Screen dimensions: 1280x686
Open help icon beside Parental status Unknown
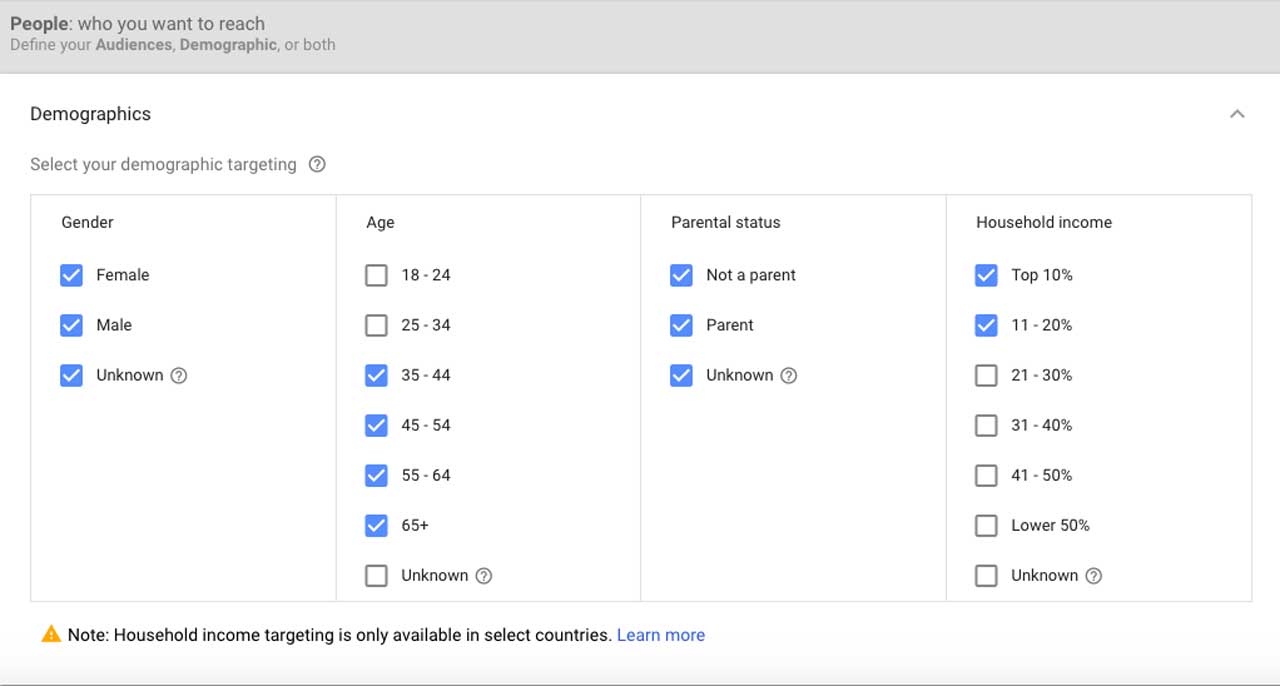[x=789, y=376]
